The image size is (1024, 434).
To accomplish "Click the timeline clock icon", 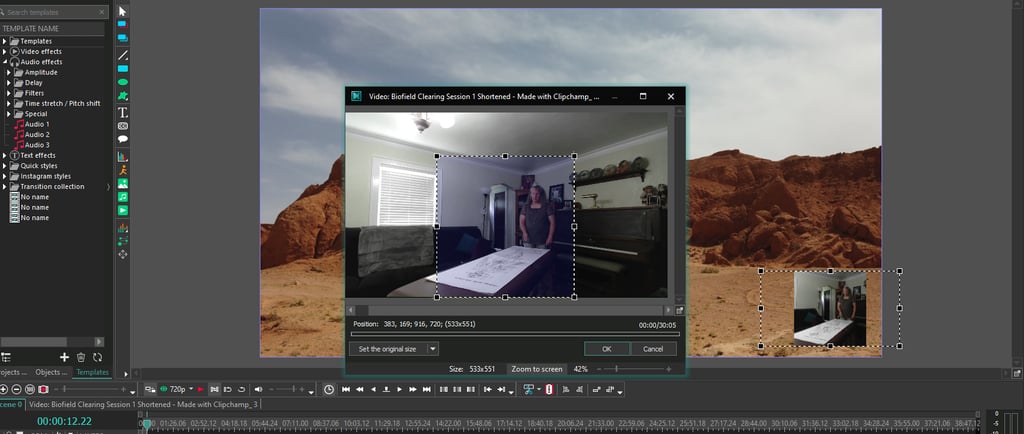I will (x=328, y=389).
